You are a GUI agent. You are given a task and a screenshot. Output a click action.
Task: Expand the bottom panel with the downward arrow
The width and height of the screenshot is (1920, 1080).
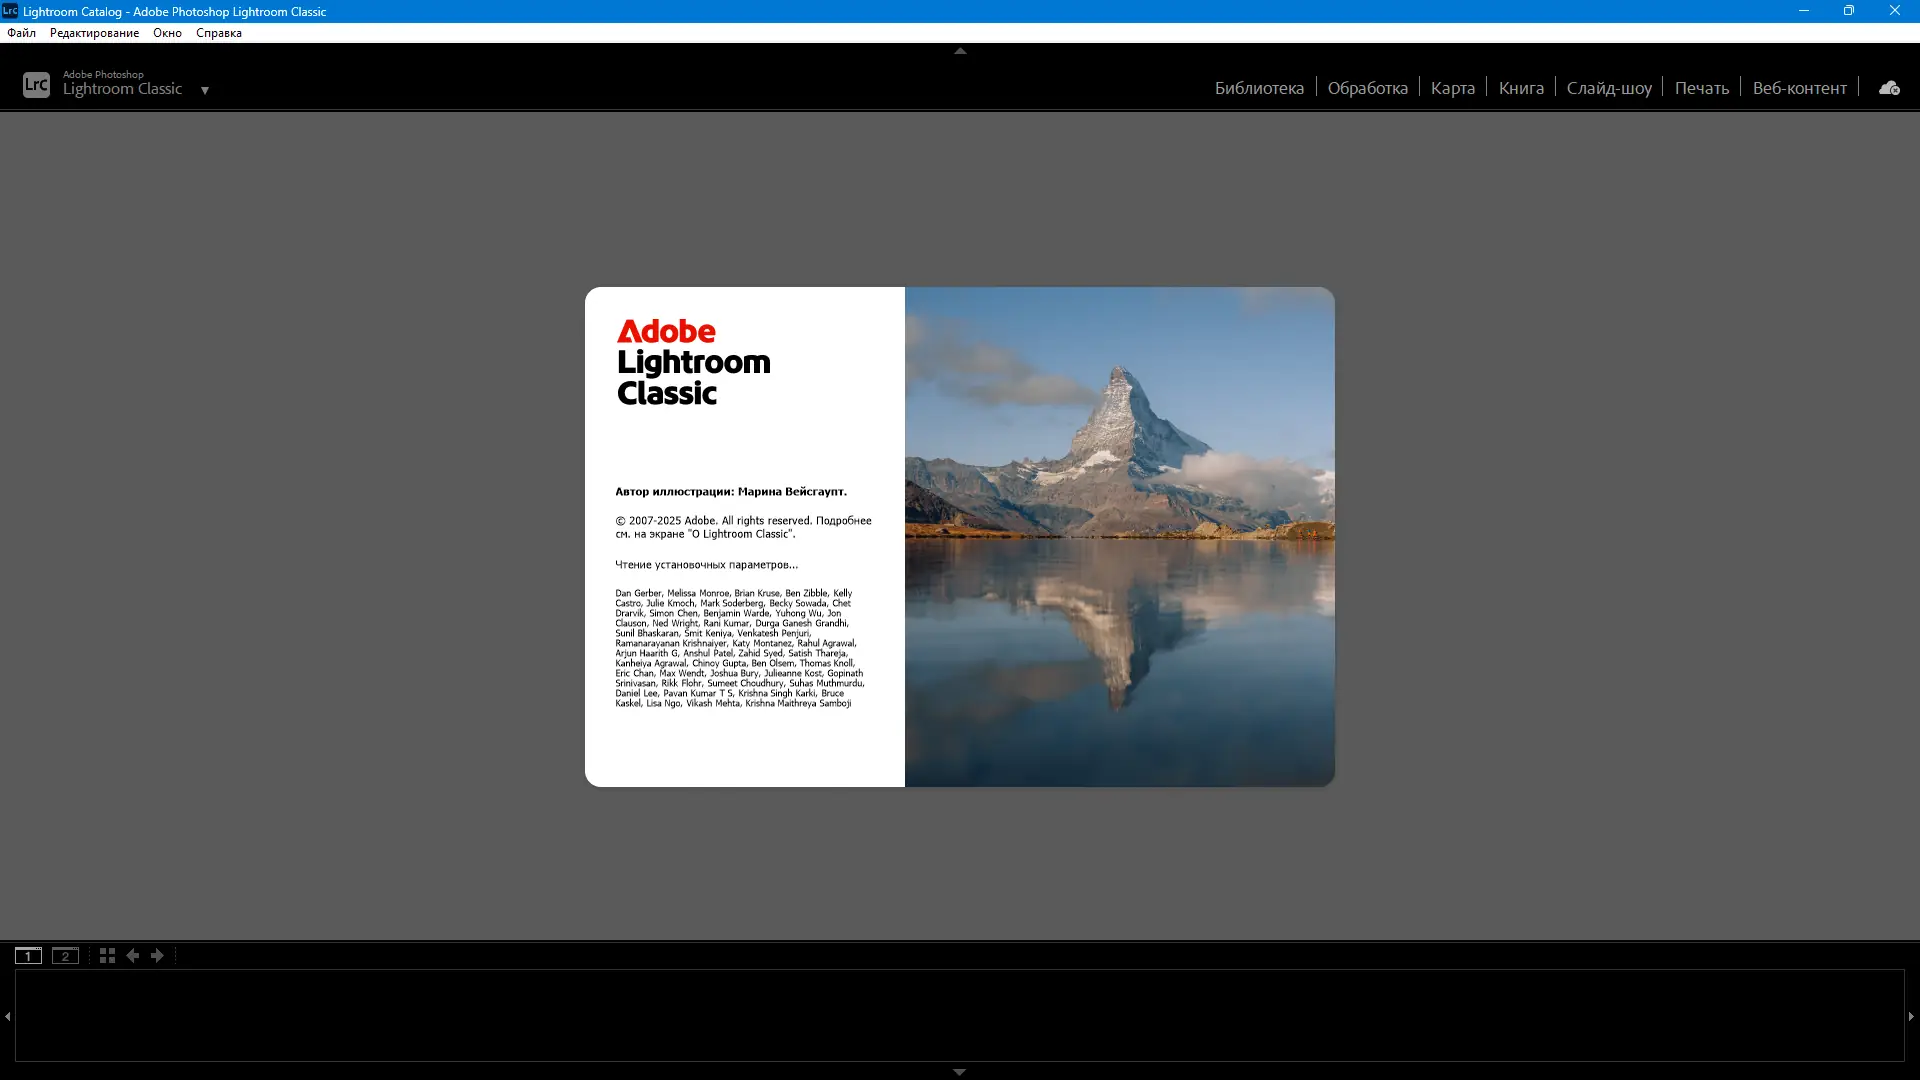[x=959, y=1071]
